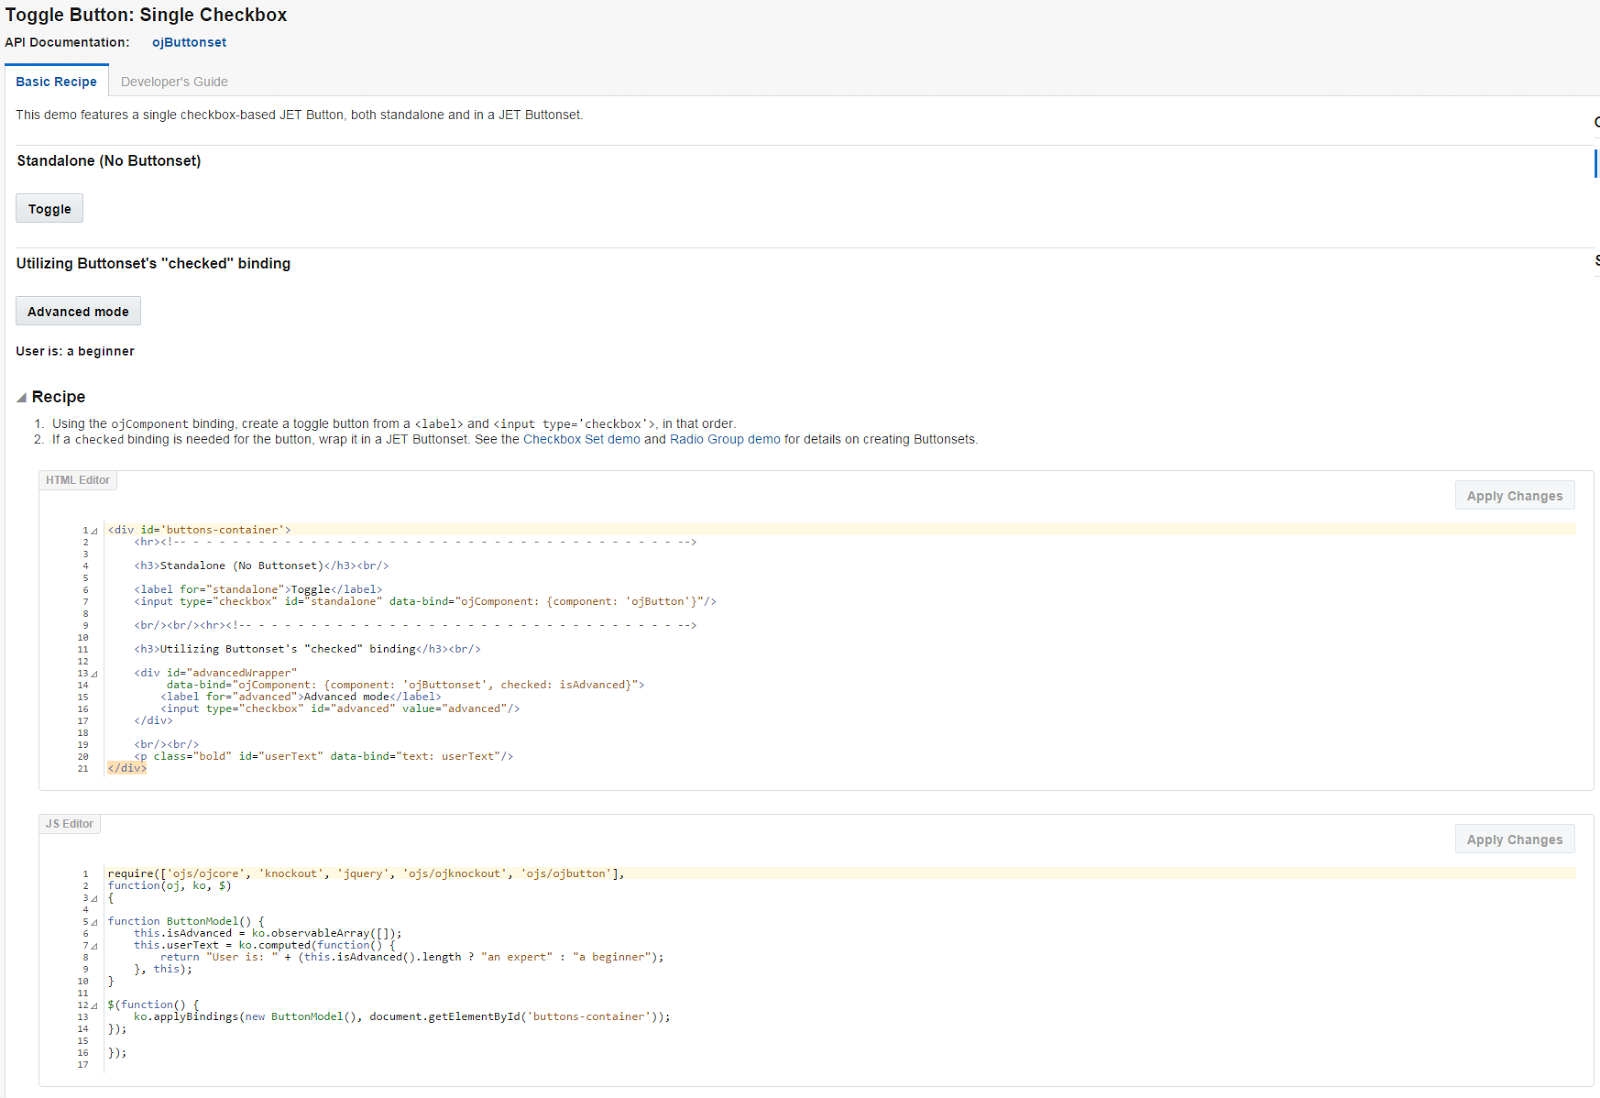Fold HTML editor line 1 code block
This screenshot has height=1098, width=1600.
click(x=94, y=531)
